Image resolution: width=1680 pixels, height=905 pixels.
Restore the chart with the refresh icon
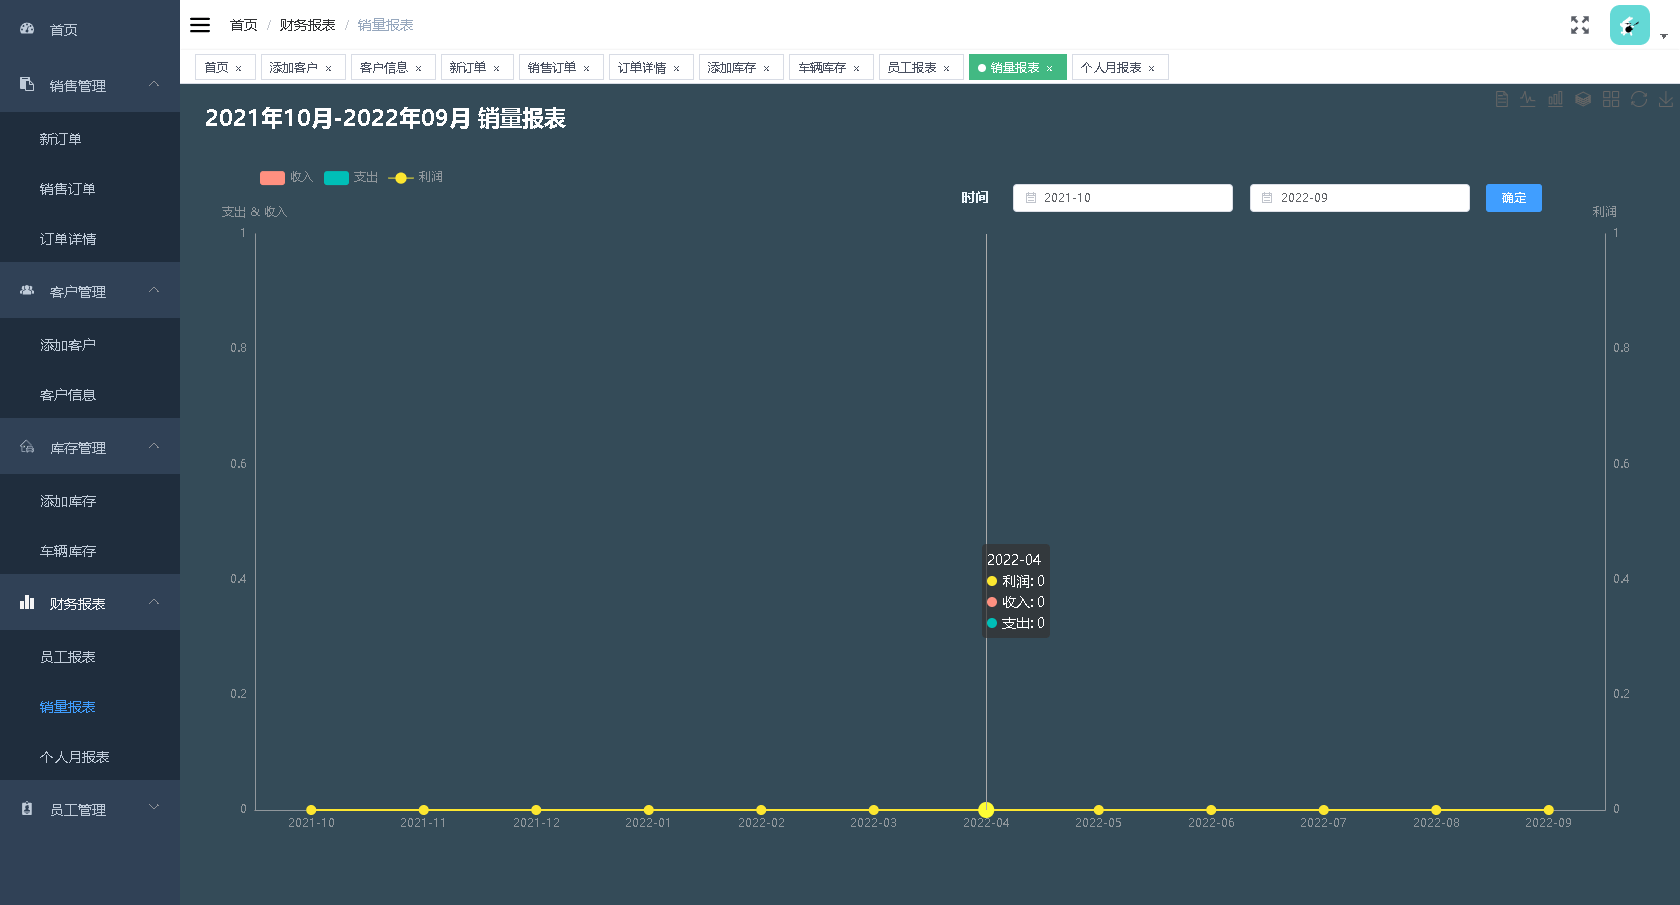coord(1639,99)
